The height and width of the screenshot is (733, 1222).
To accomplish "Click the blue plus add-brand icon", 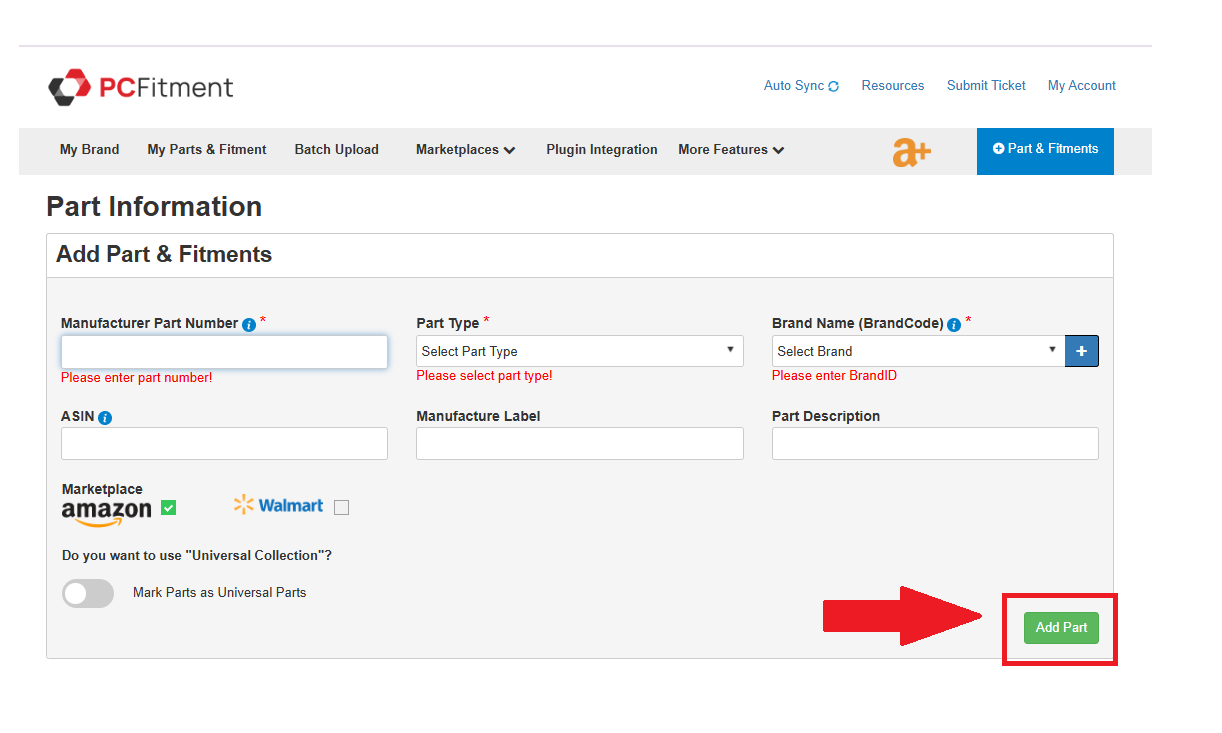I will (x=1082, y=351).
